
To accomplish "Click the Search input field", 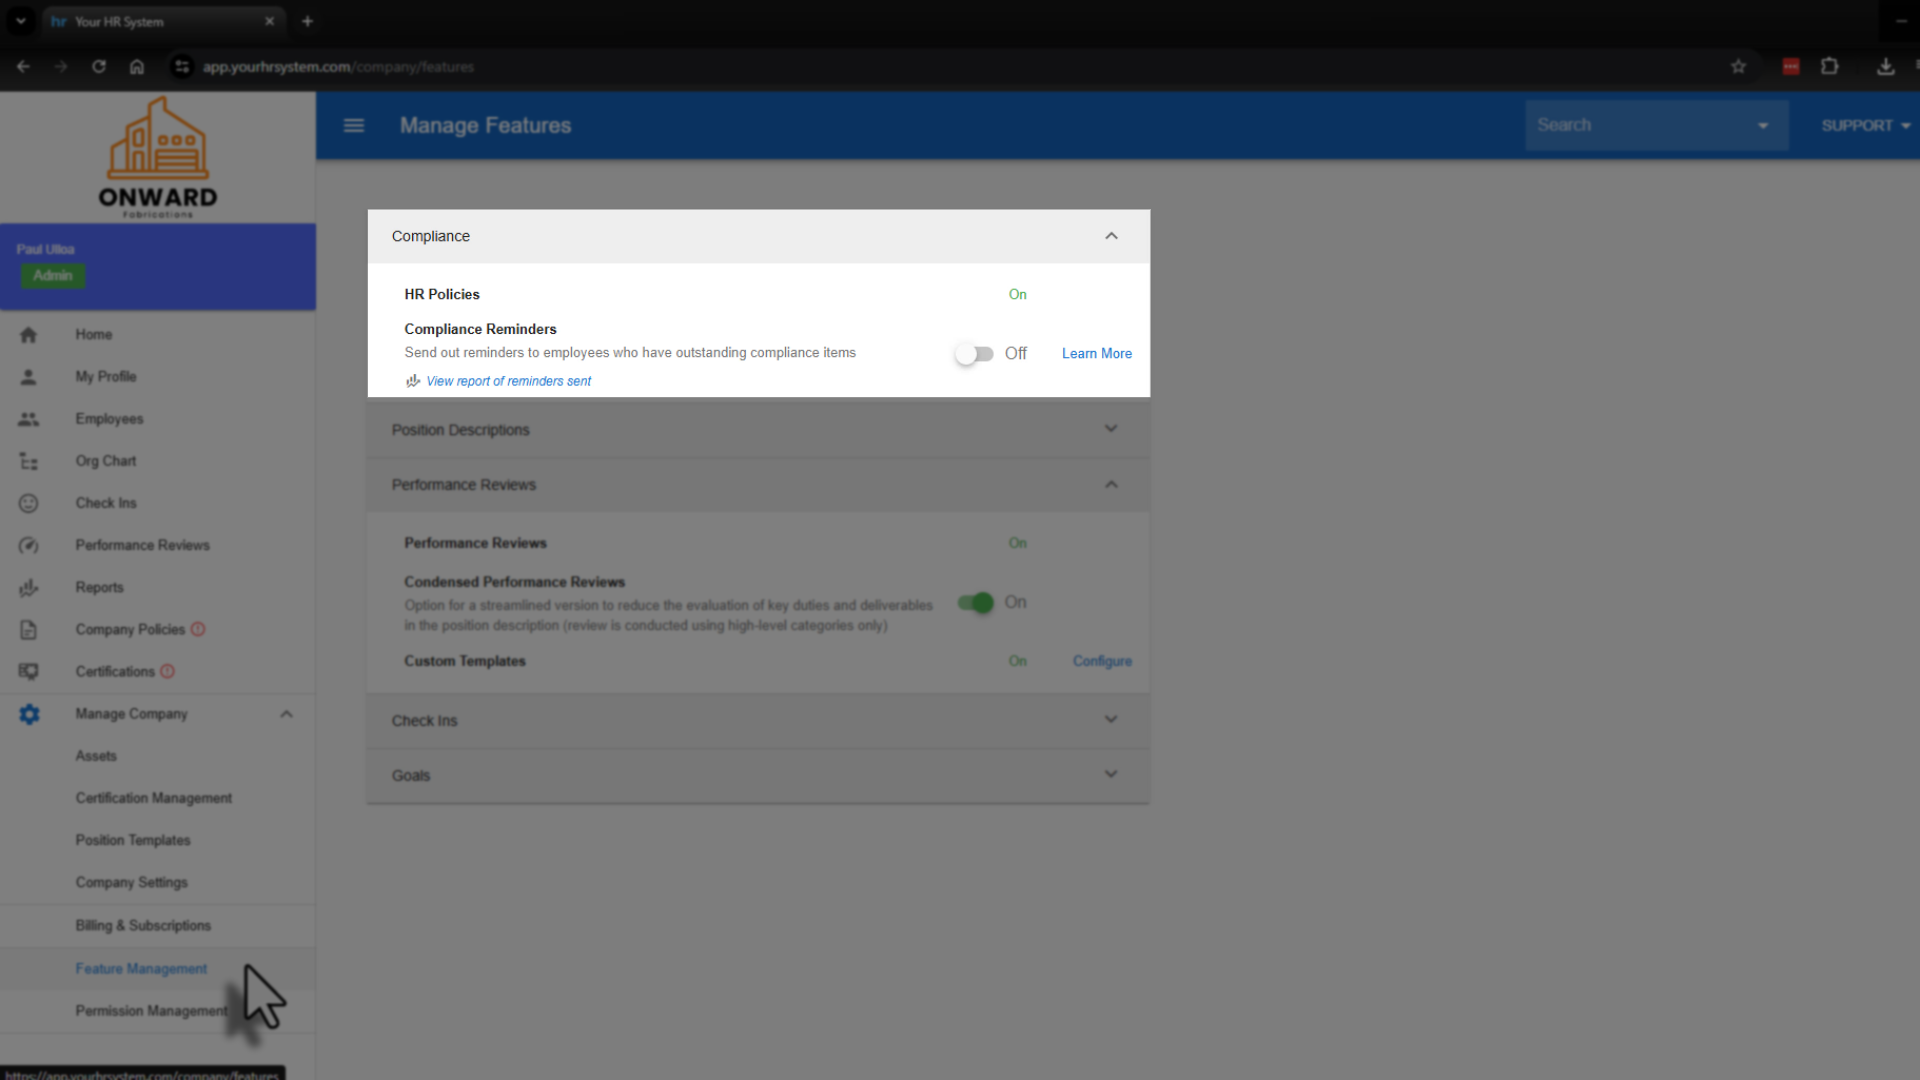I will point(1640,126).
